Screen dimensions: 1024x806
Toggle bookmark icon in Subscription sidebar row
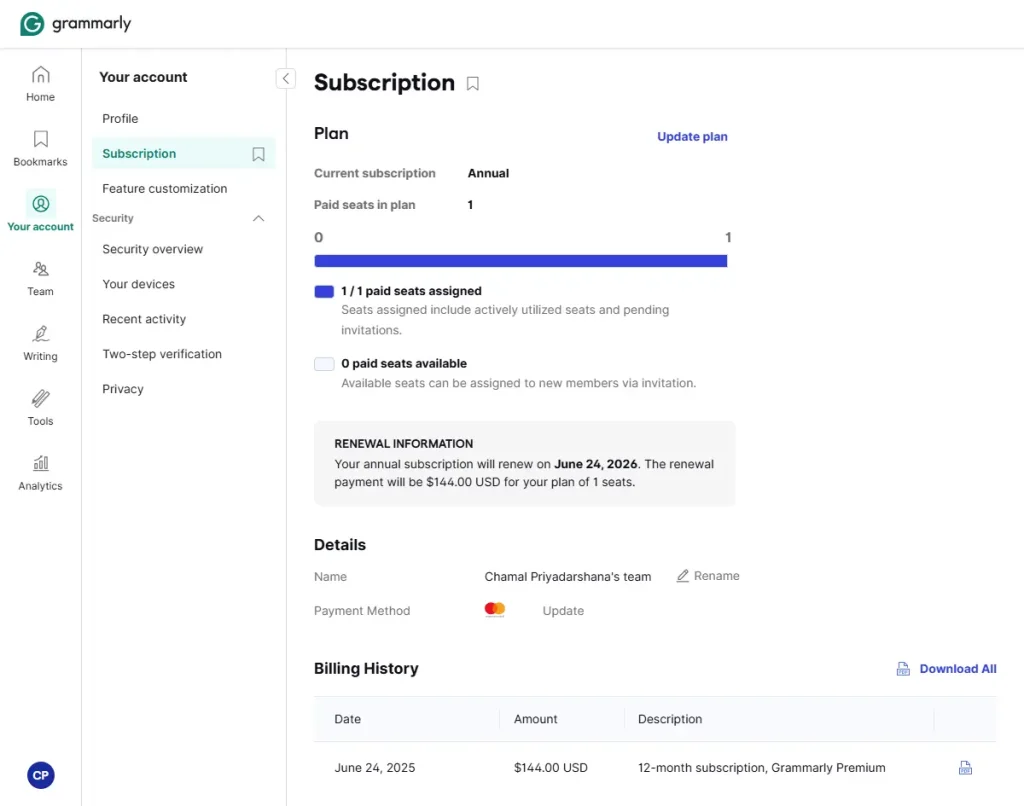coord(259,154)
